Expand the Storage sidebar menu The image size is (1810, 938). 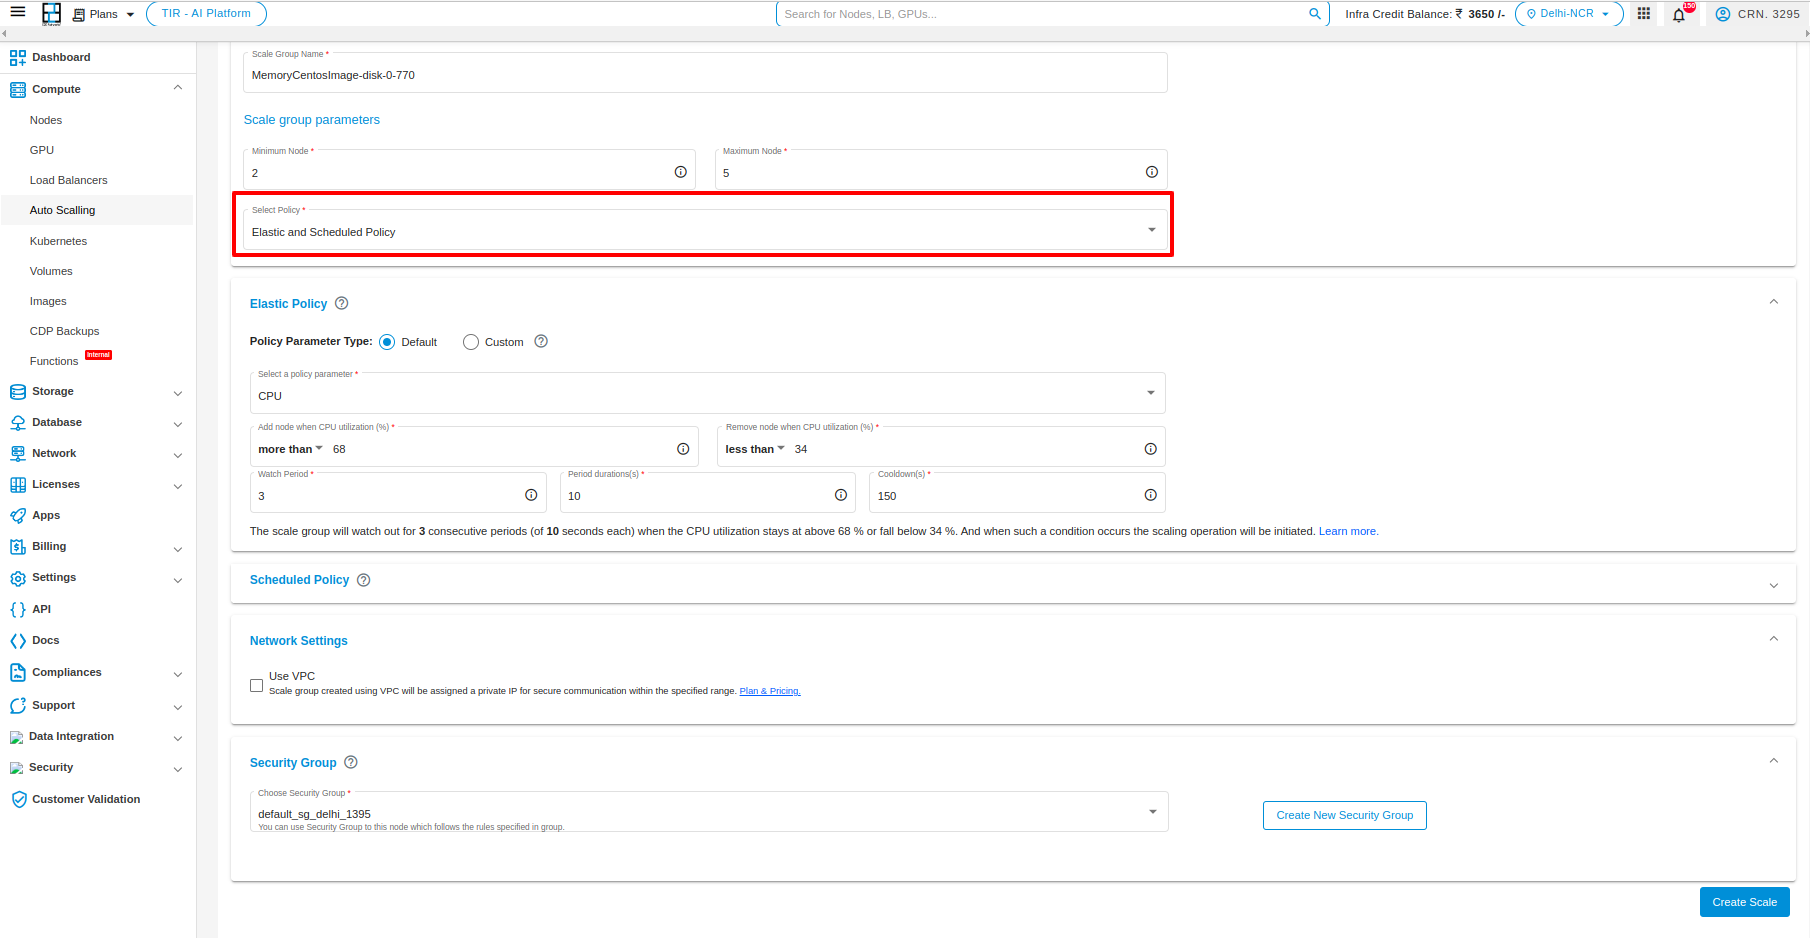tap(178, 393)
